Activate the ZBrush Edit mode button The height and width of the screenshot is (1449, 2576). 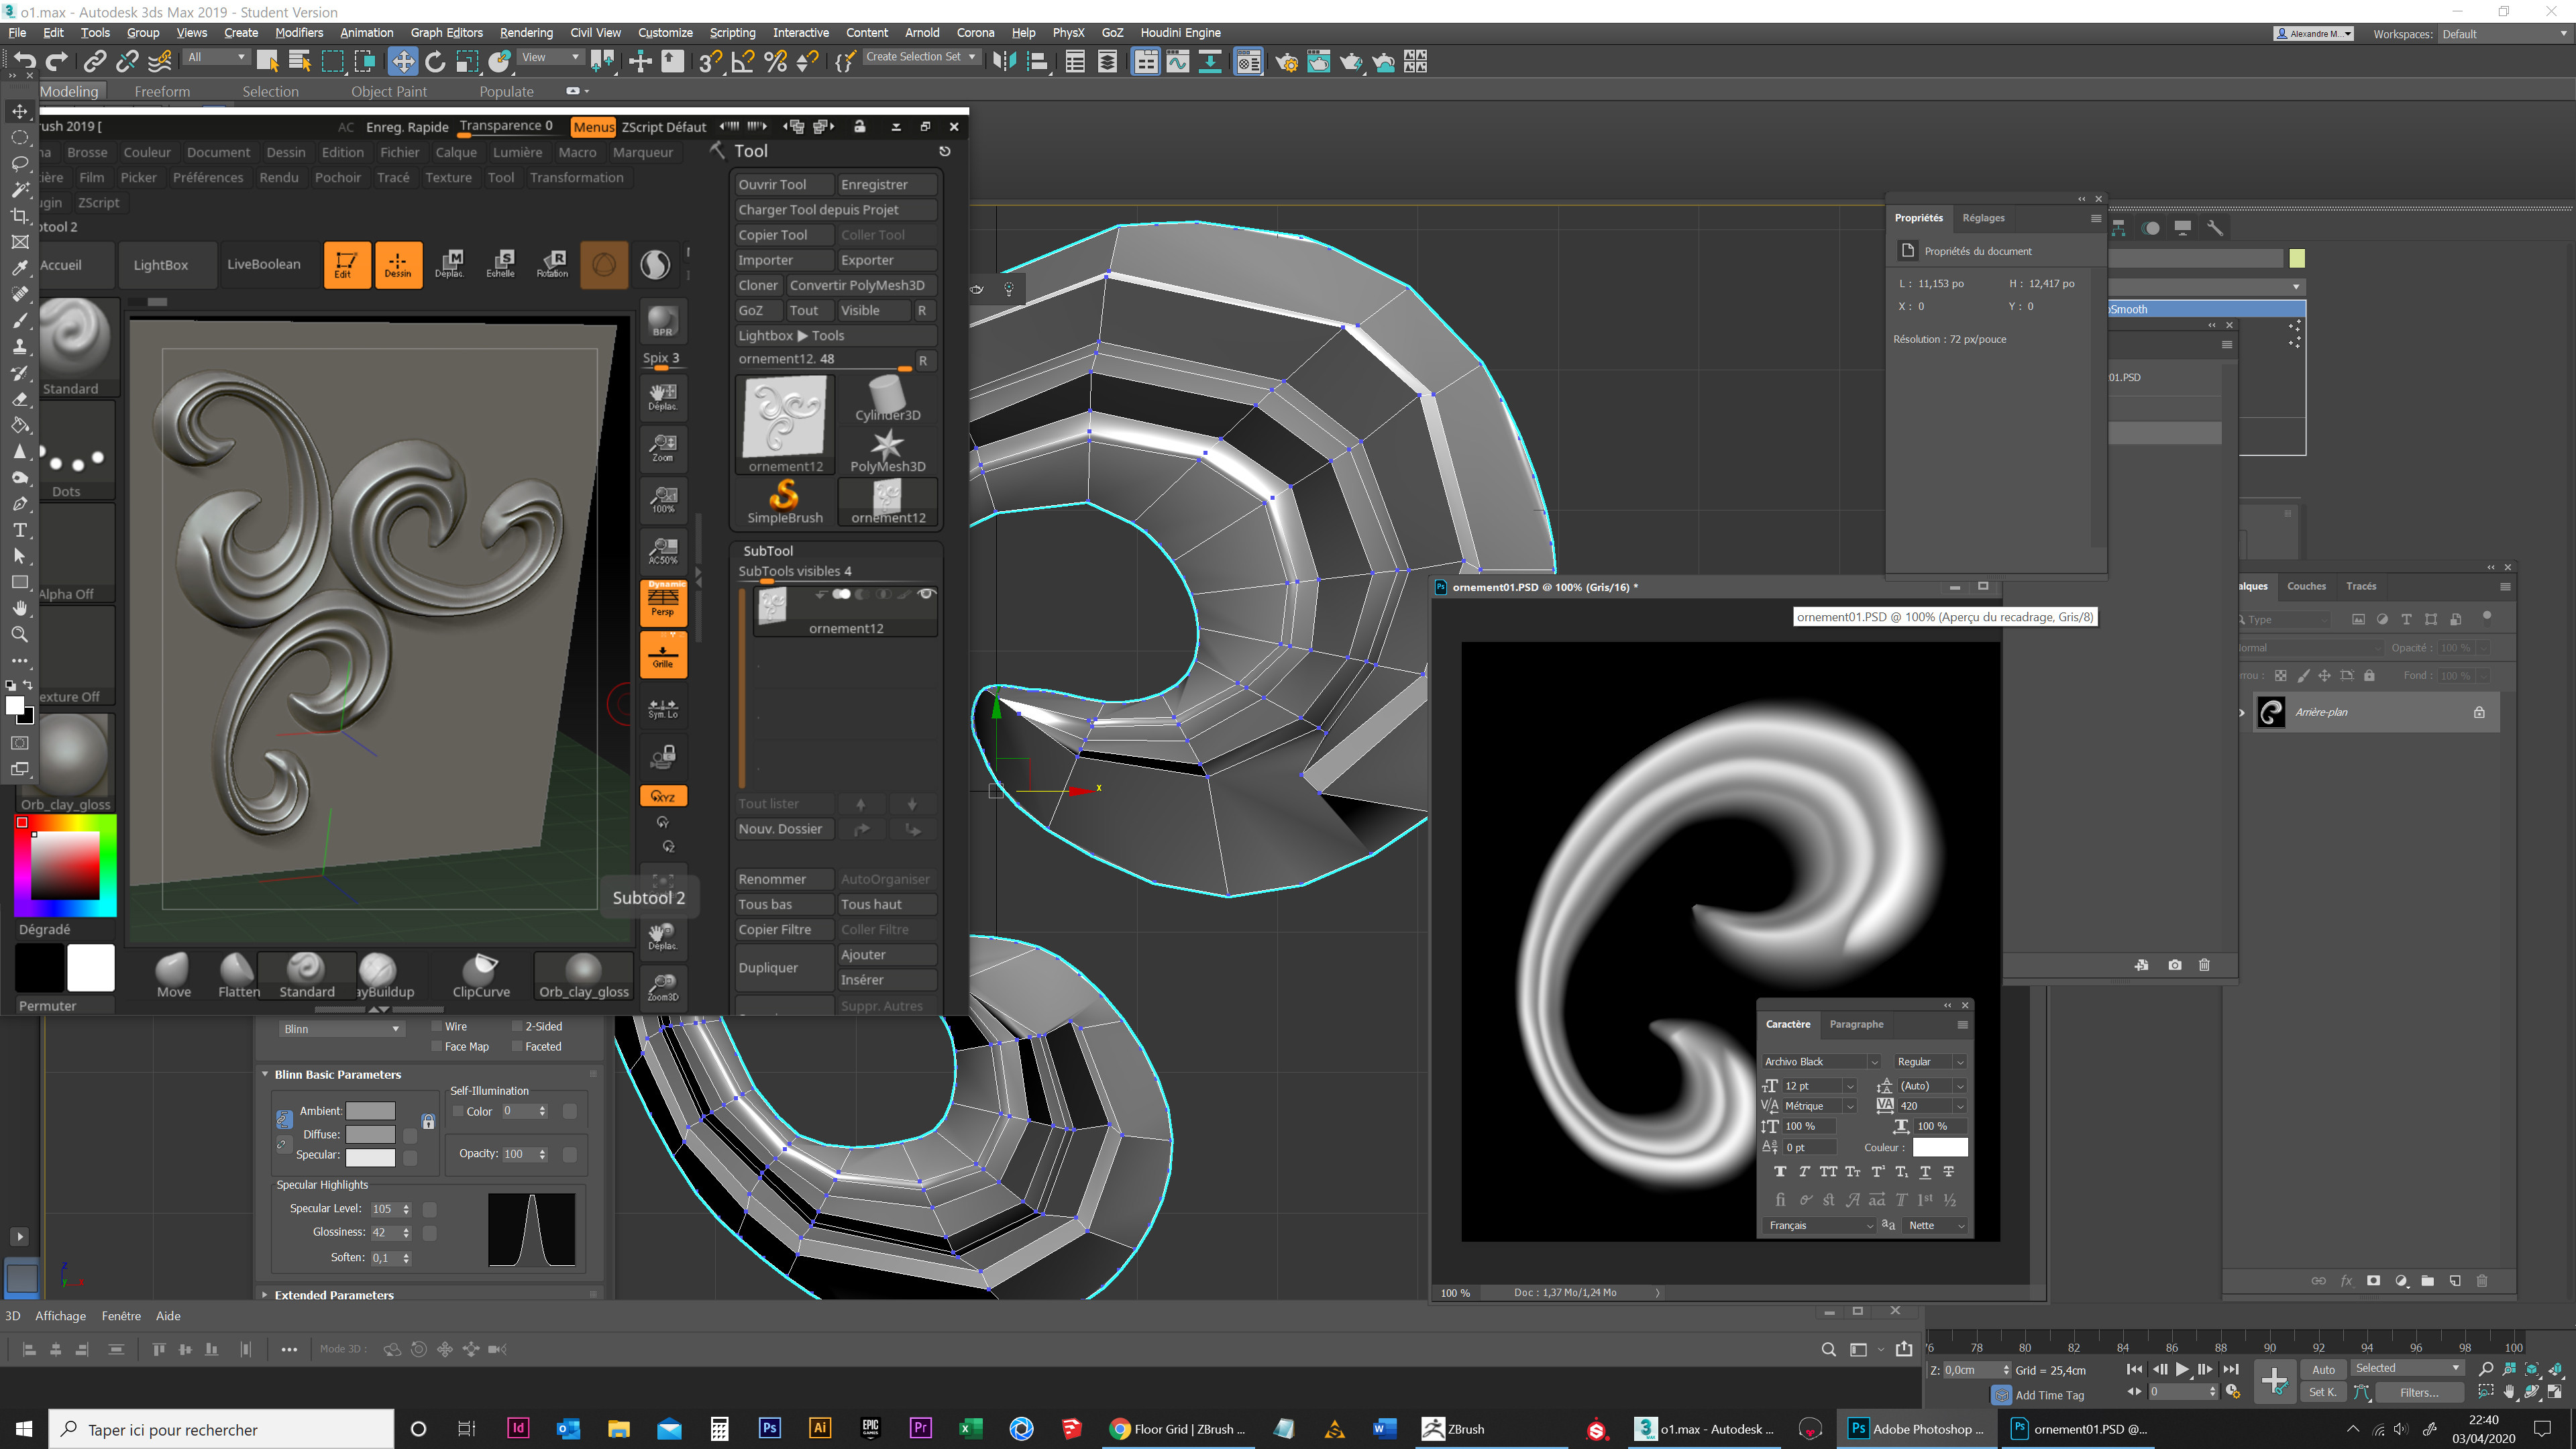coord(346,265)
